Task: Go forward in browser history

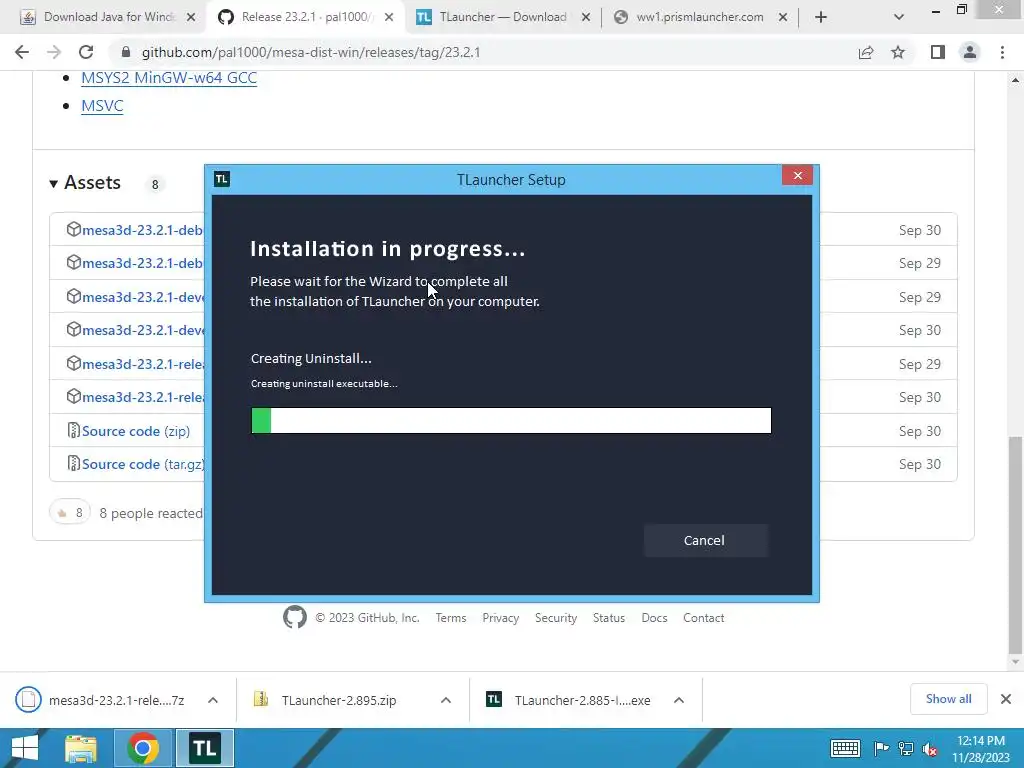Action: click(x=54, y=52)
